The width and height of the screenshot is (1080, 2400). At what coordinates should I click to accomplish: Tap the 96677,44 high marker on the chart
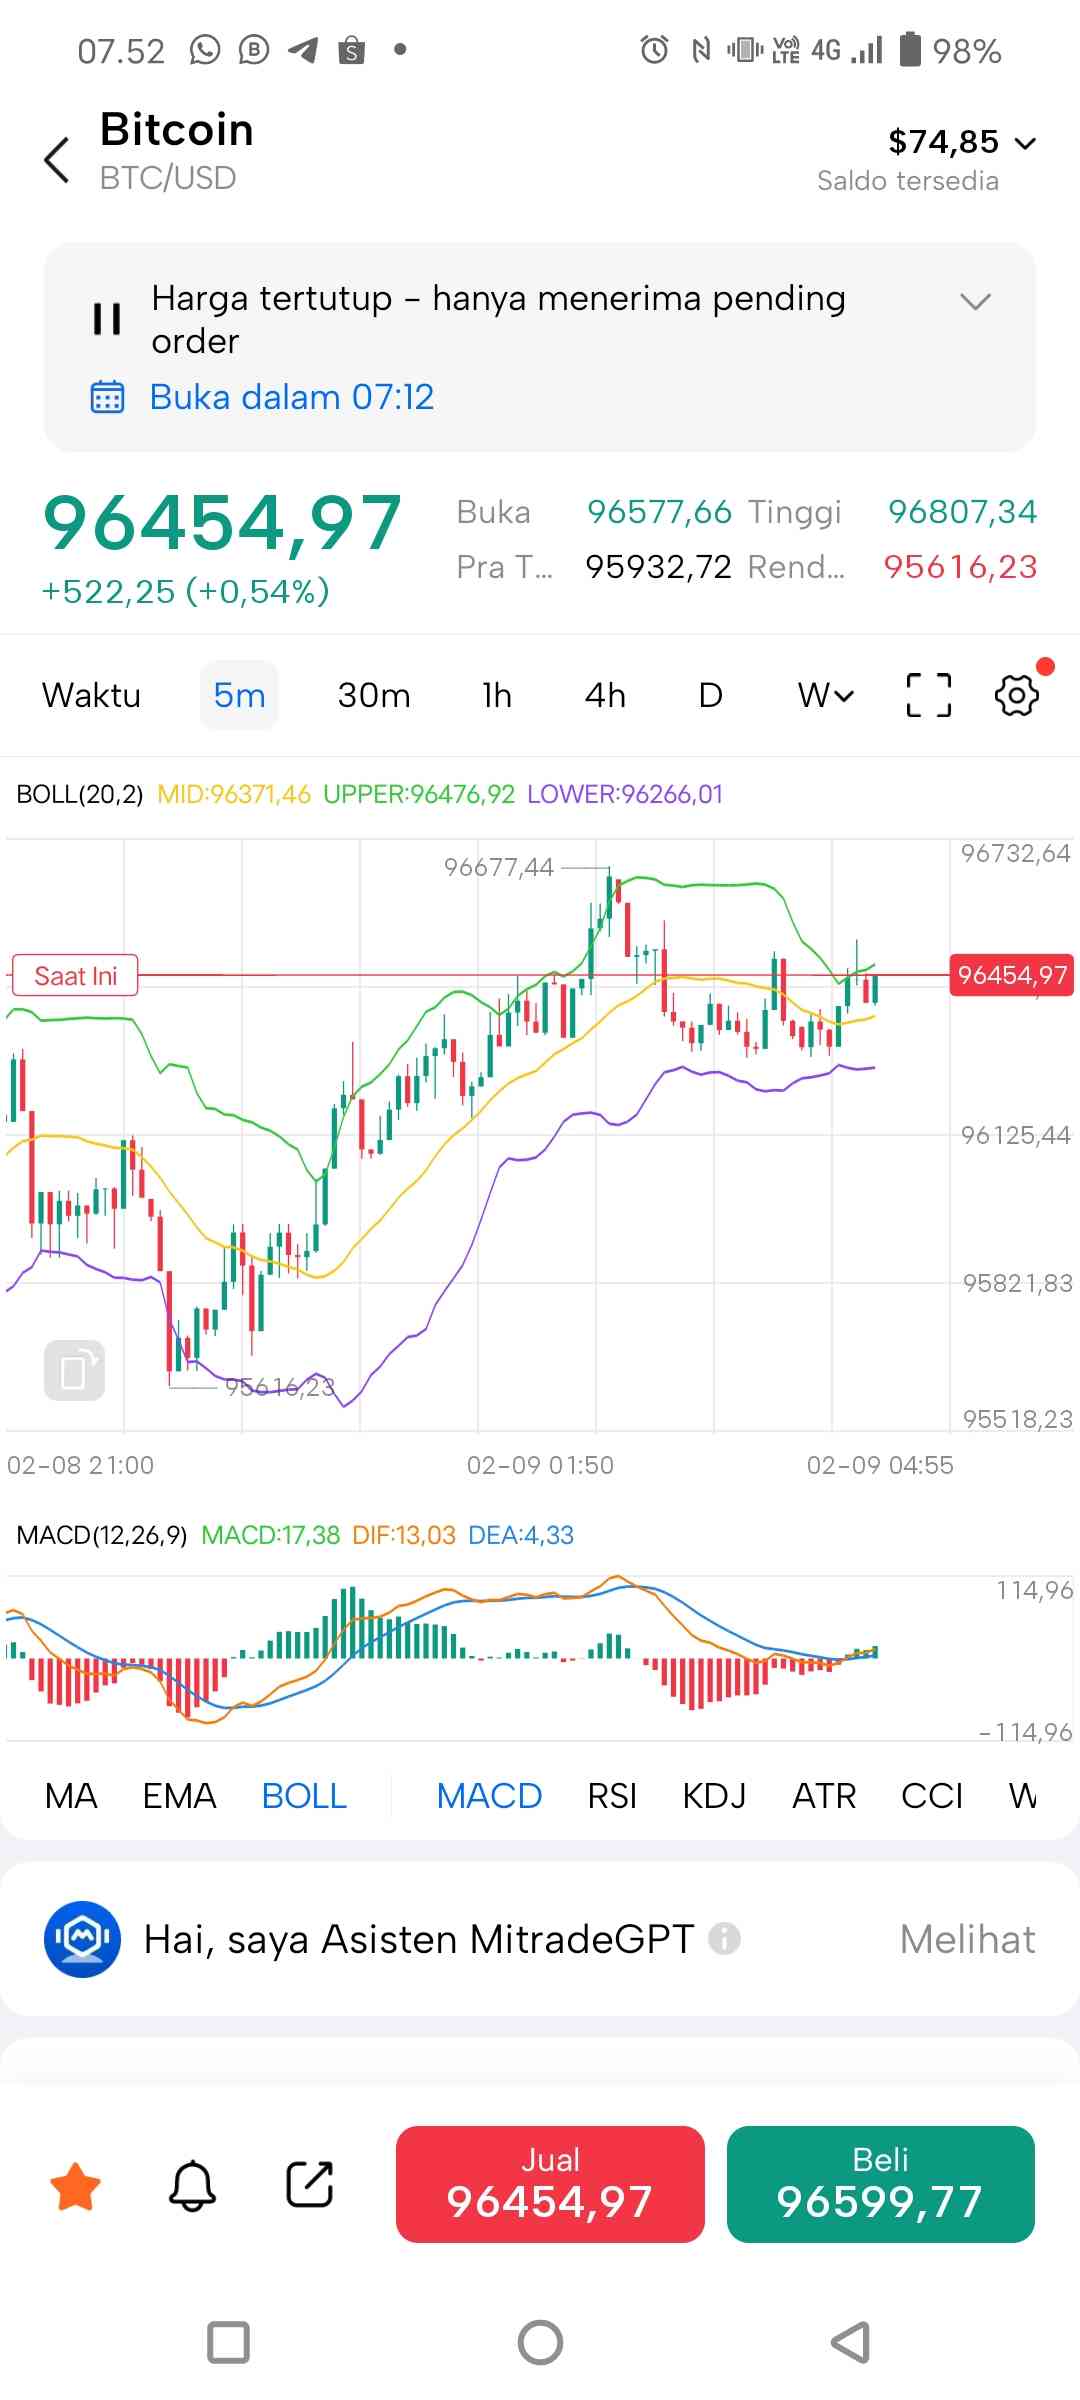pos(498,867)
